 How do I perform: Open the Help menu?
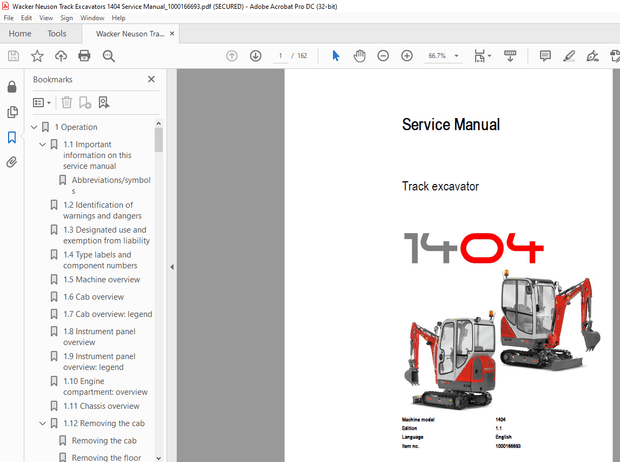tap(118, 18)
